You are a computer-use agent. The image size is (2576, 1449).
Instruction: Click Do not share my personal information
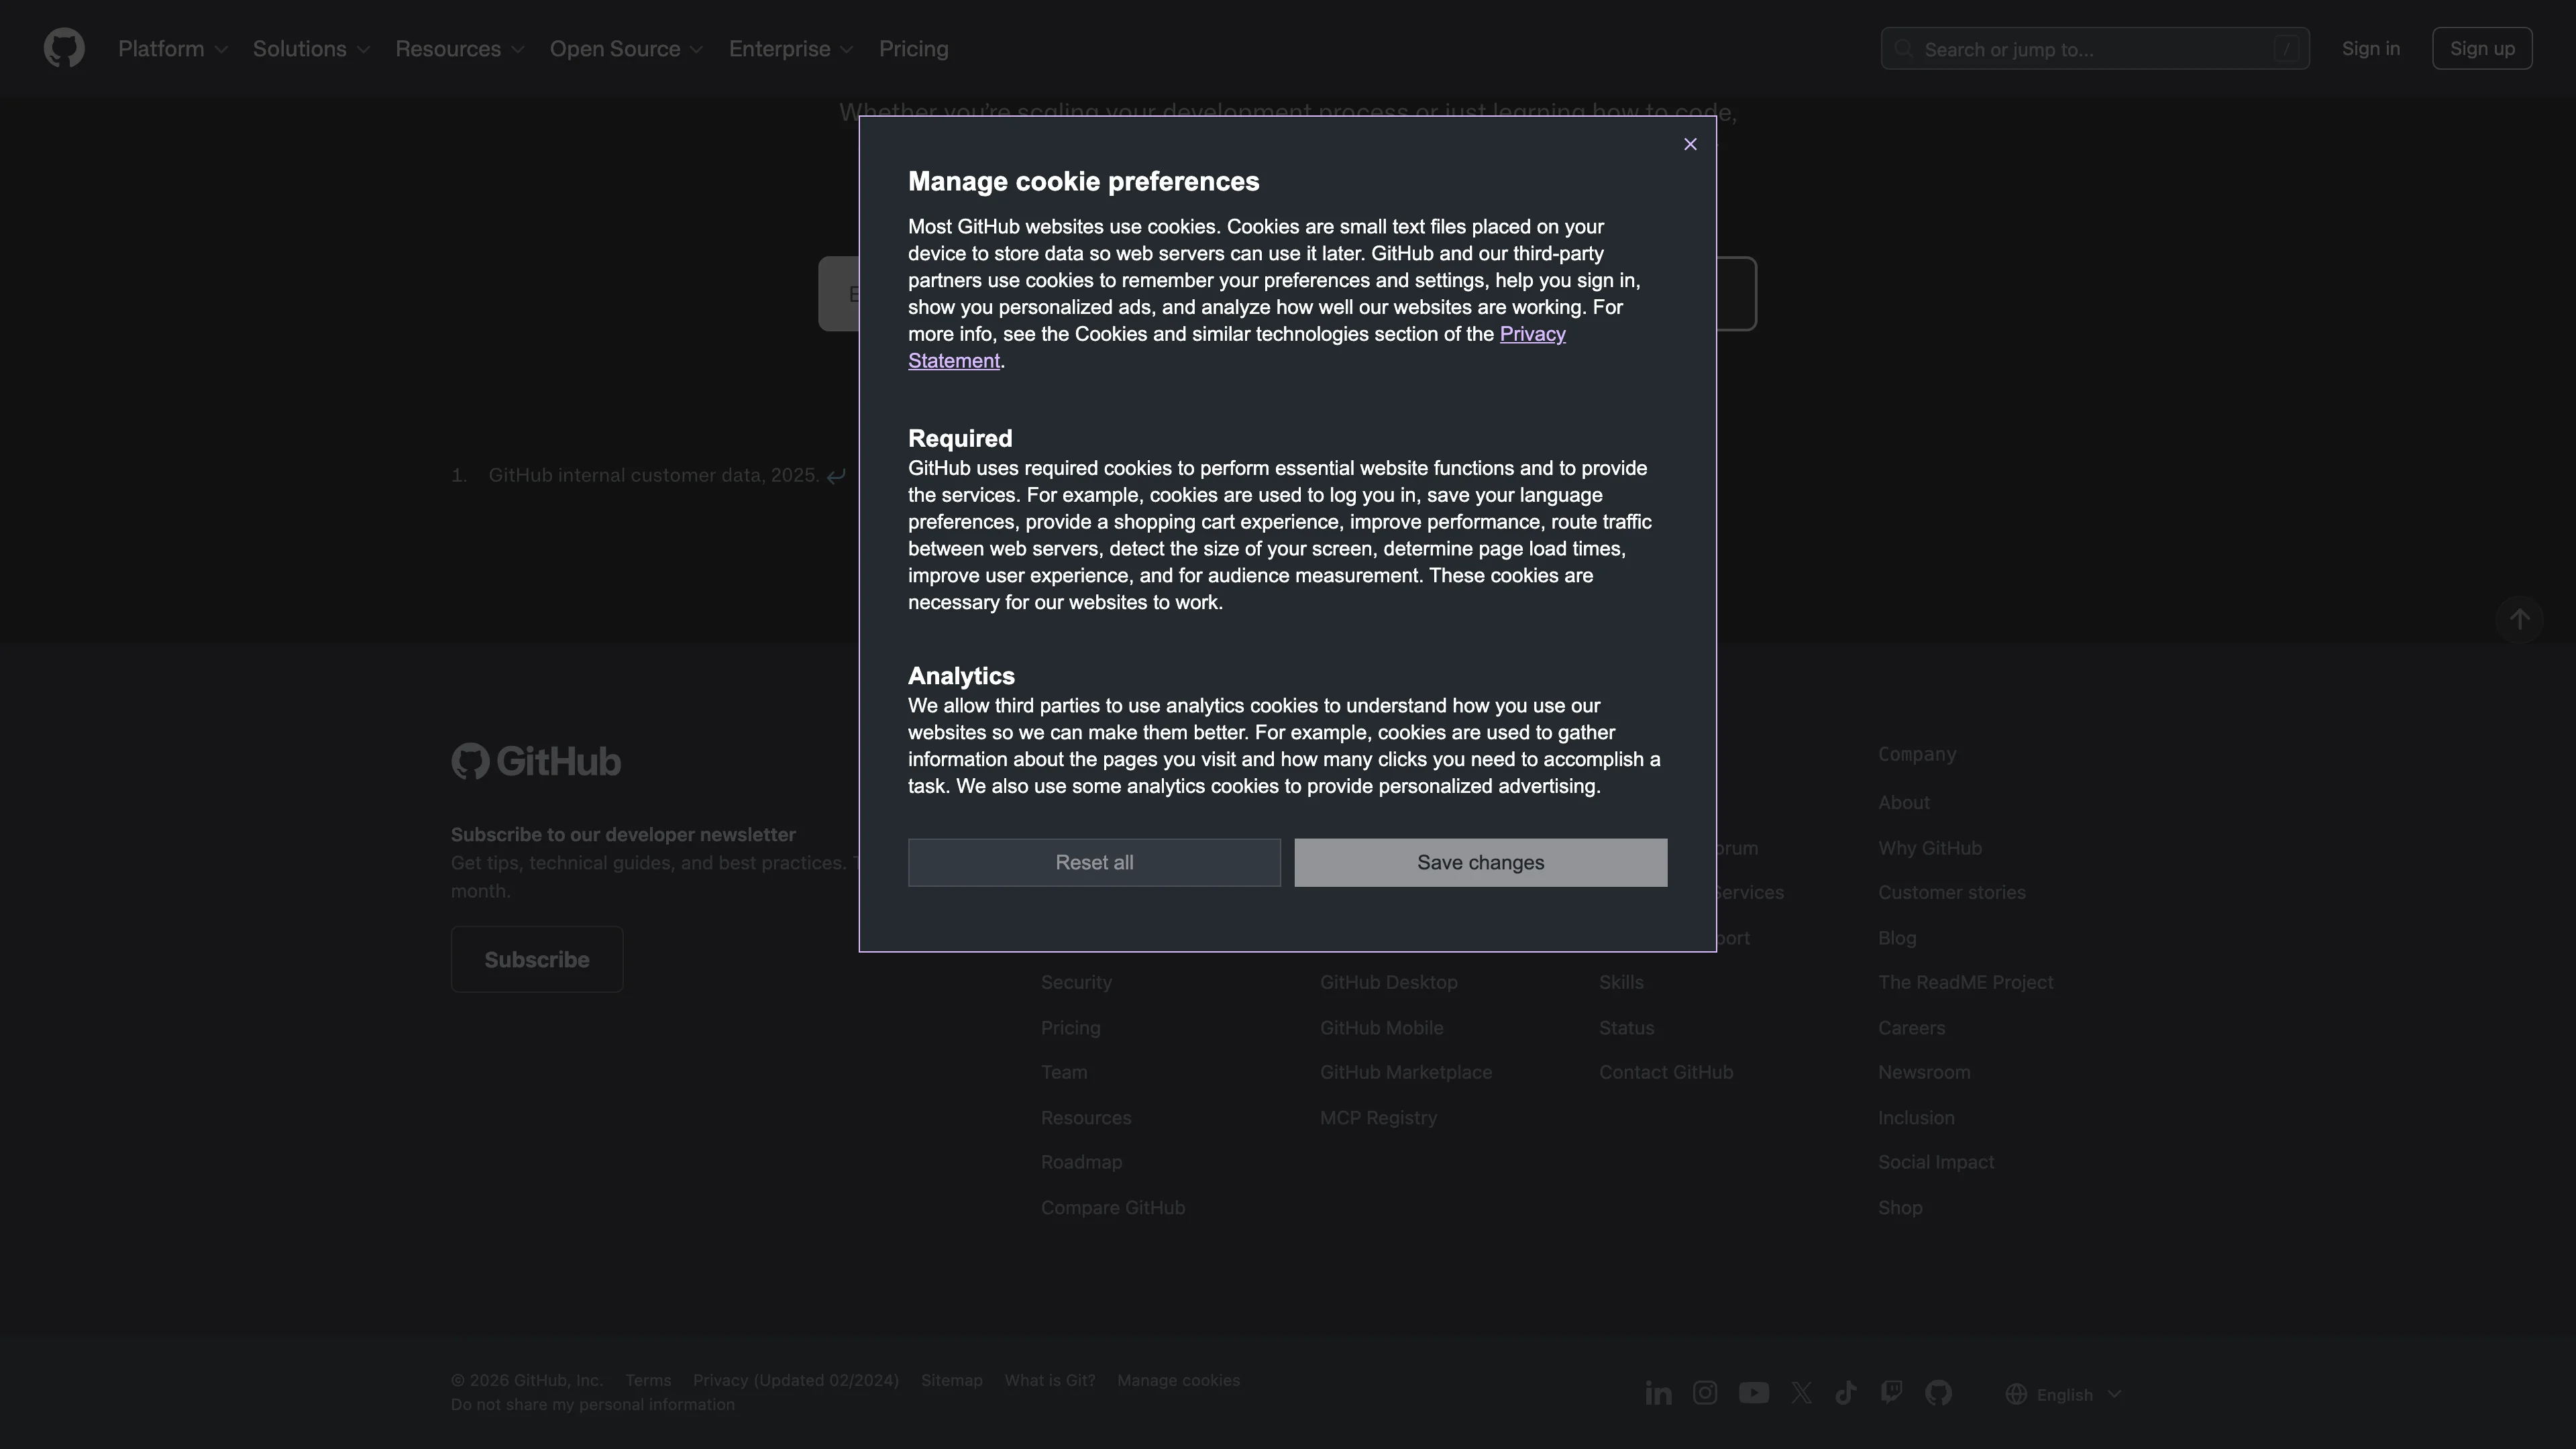coord(593,1405)
